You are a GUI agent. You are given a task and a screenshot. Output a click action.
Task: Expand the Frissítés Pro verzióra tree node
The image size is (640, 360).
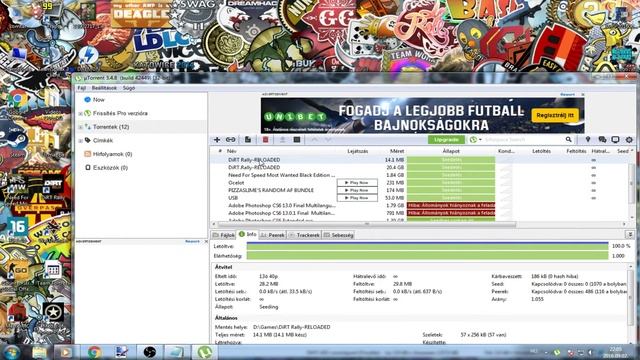(80, 113)
